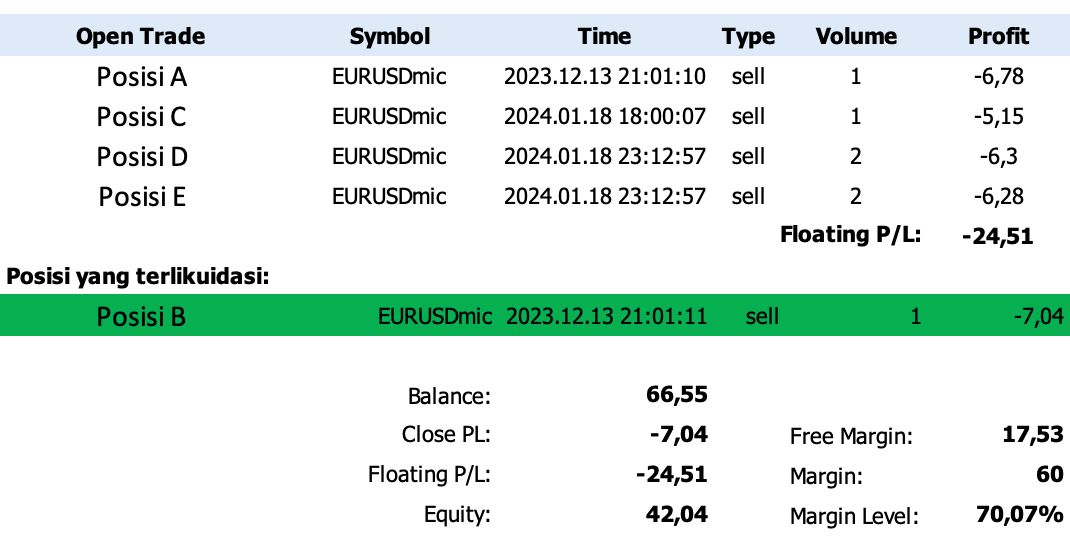Select the Posisi yang terlikuidasi heading
Screen dimensions: 1070x548
tap(138, 277)
